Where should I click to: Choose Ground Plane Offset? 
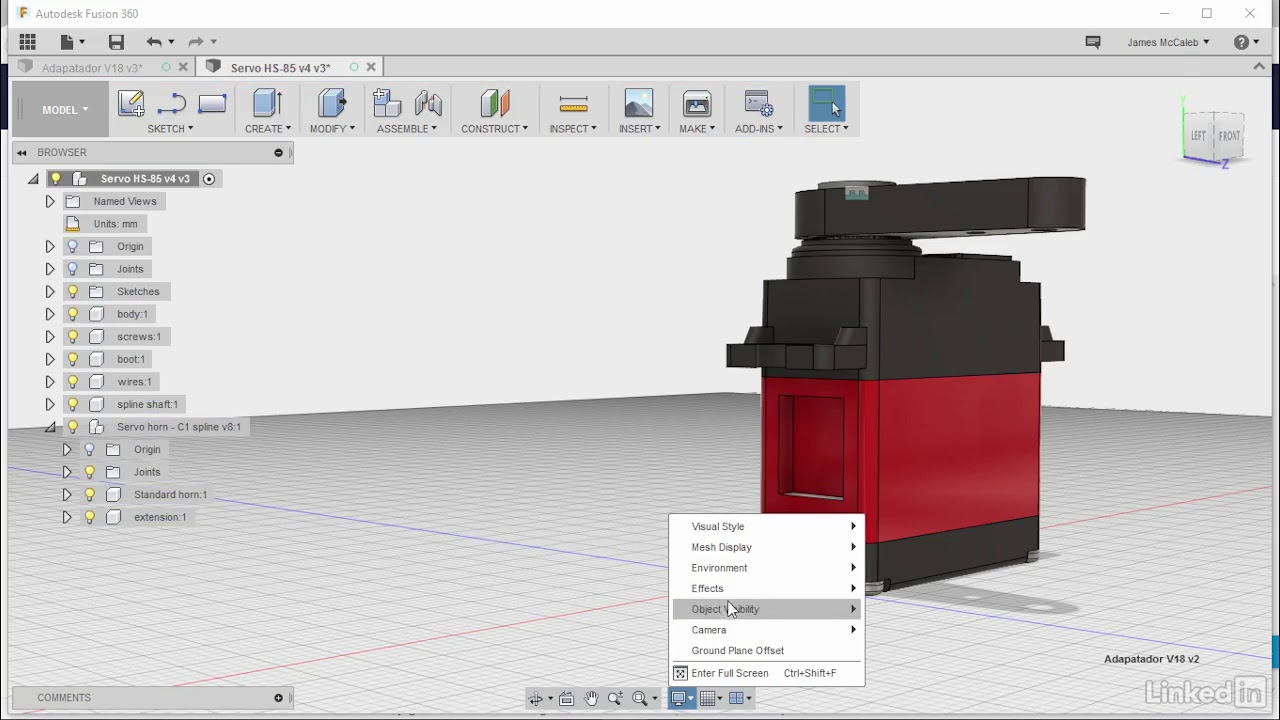pos(767,651)
